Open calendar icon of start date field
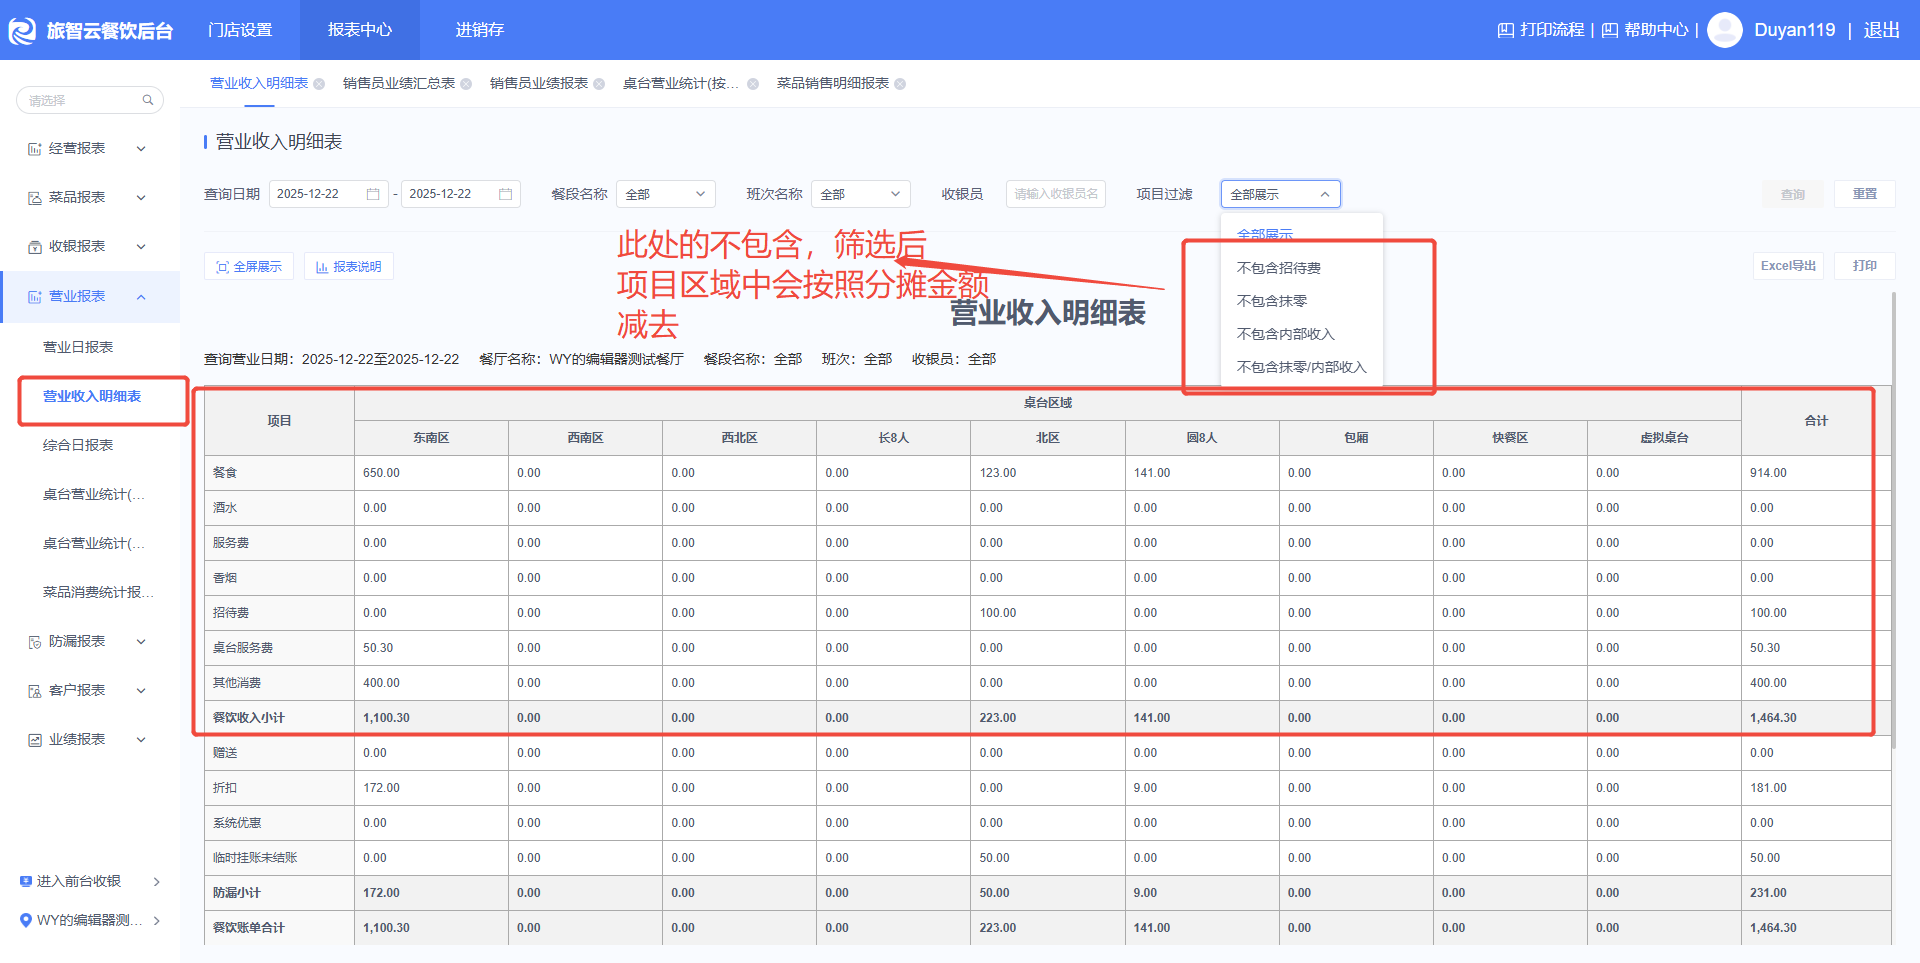The image size is (1920, 963). click(x=373, y=194)
